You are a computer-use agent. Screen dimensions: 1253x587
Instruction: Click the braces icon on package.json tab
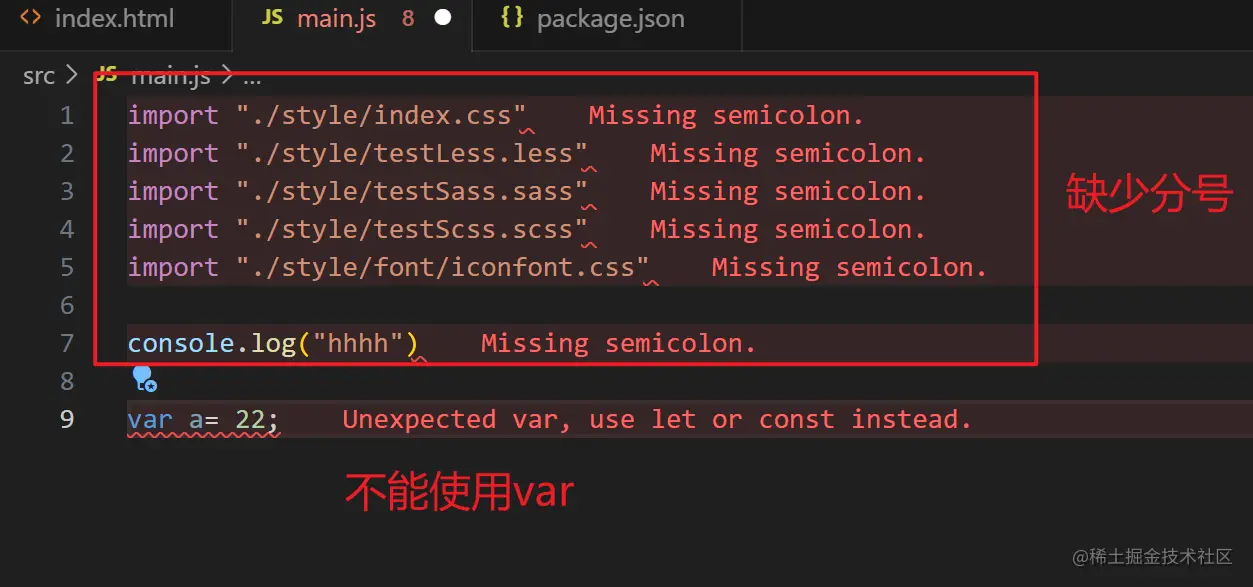pos(512,18)
